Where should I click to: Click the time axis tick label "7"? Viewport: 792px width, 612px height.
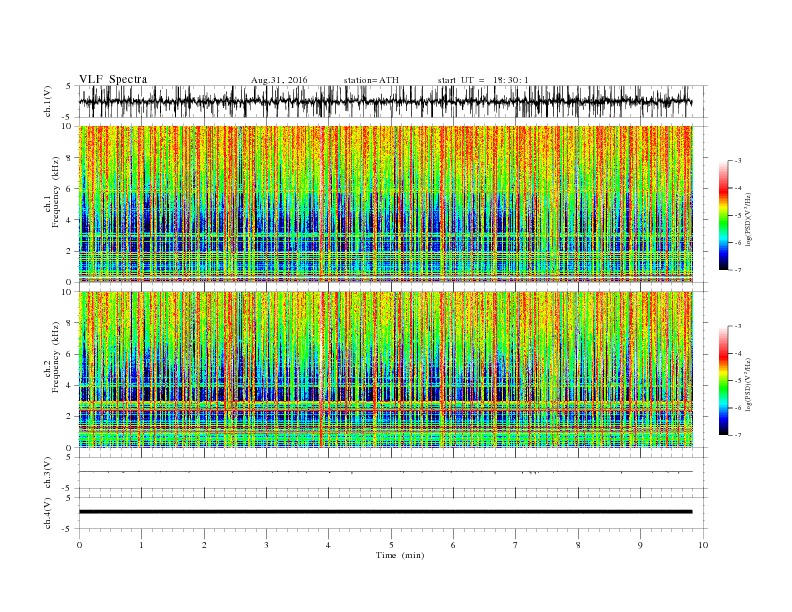pyautogui.click(x=516, y=545)
